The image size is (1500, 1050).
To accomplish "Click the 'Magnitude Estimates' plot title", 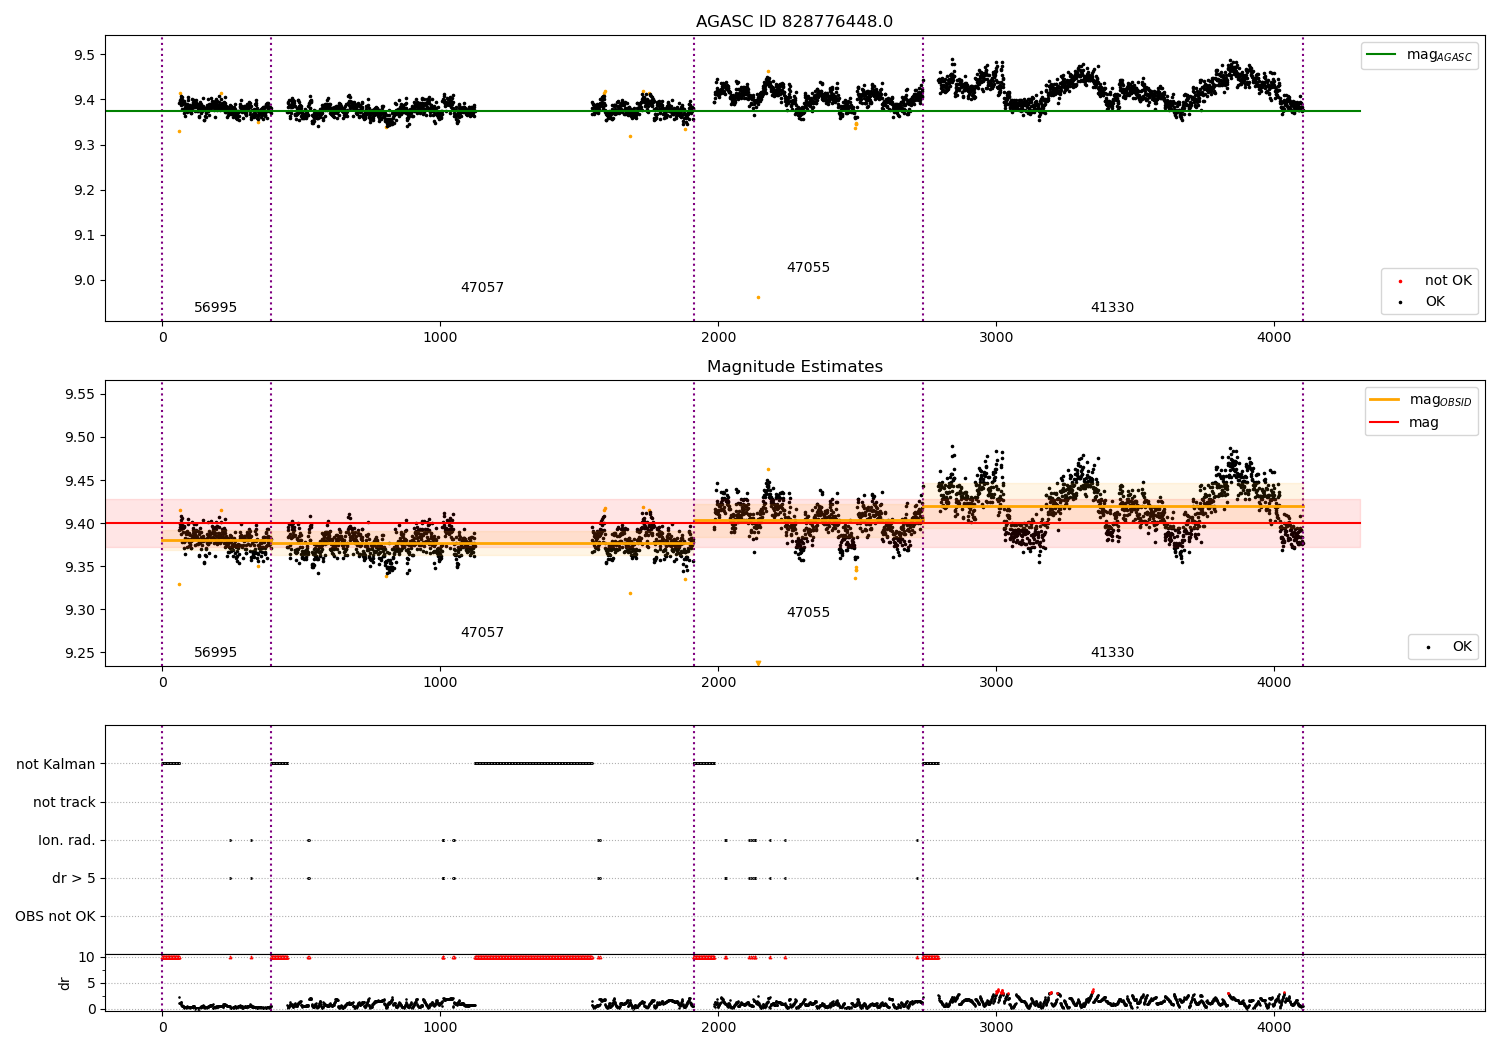I will pyautogui.click(x=794, y=367).
